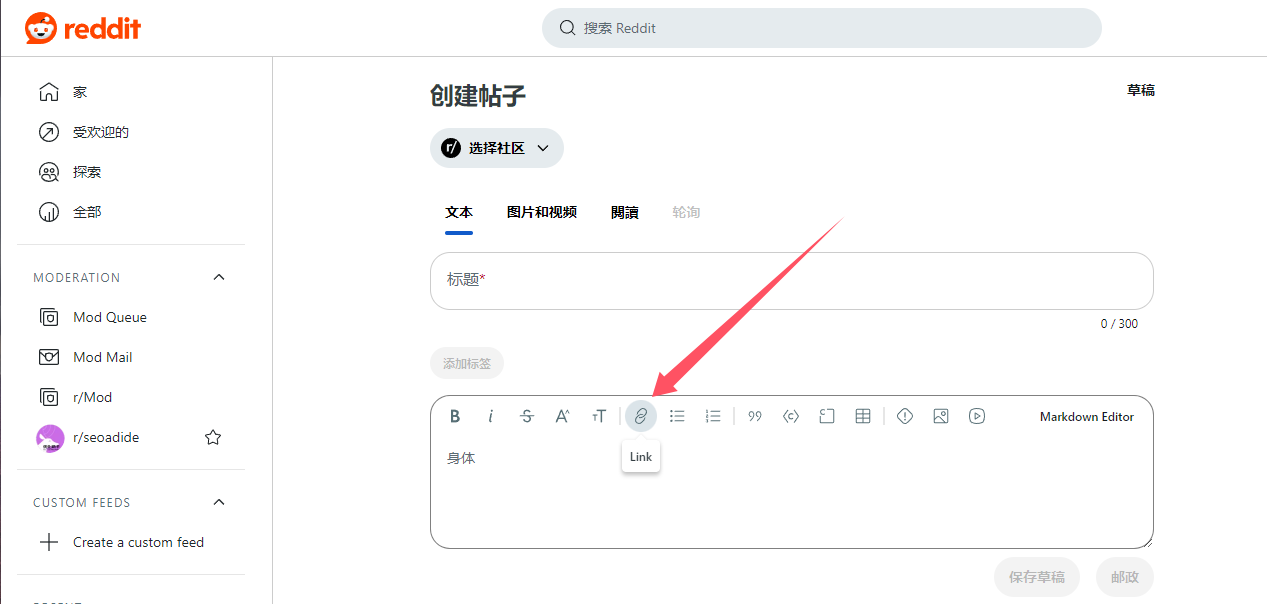This screenshot has height=604, width=1267.
Task: Add a quote block
Action: point(755,416)
